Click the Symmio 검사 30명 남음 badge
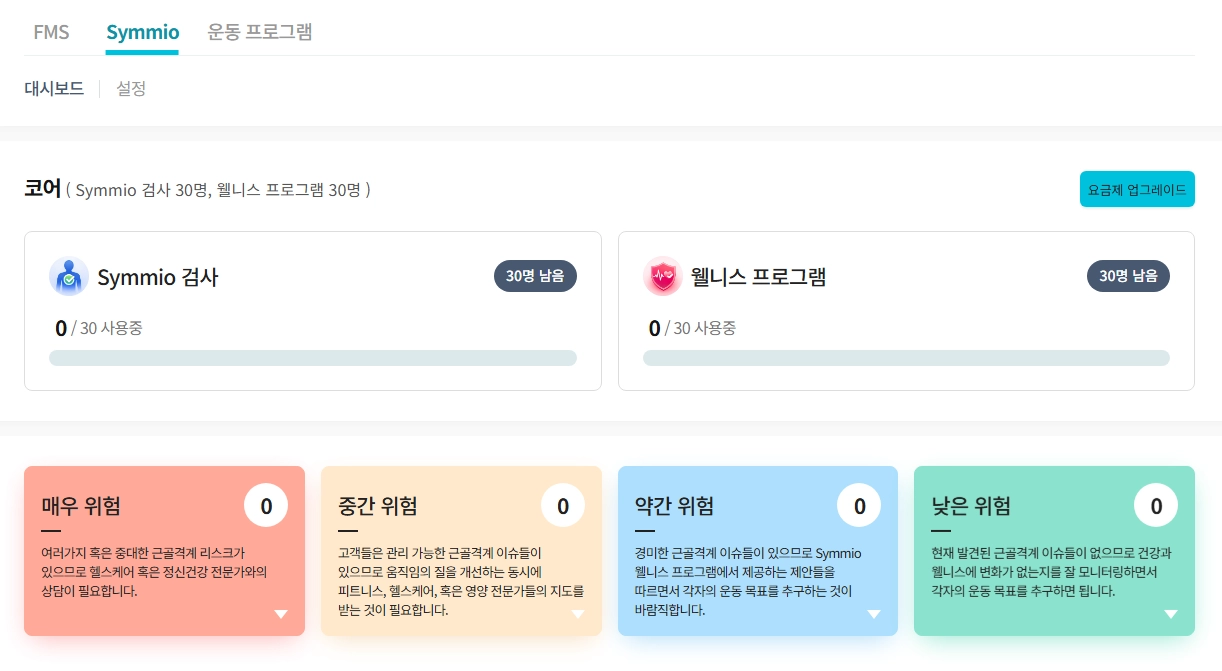 click(x=535, y=276)
